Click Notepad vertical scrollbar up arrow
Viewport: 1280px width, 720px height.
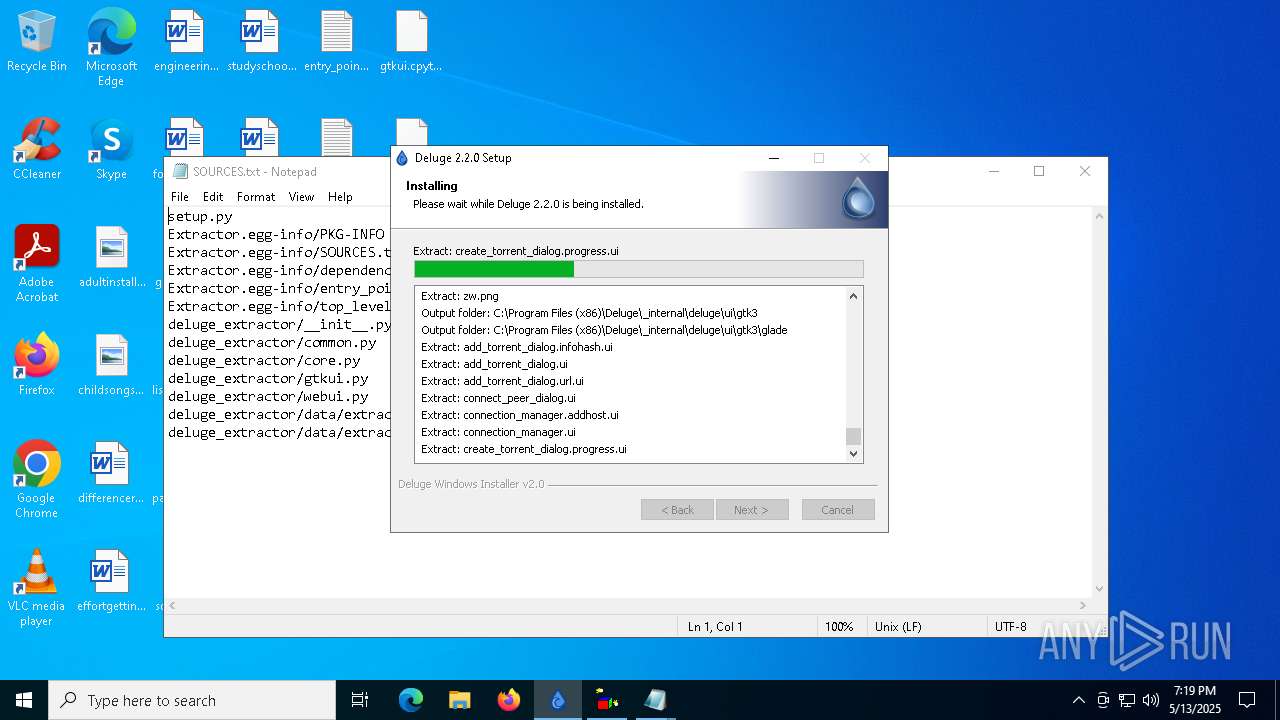tap(1099, 216)
